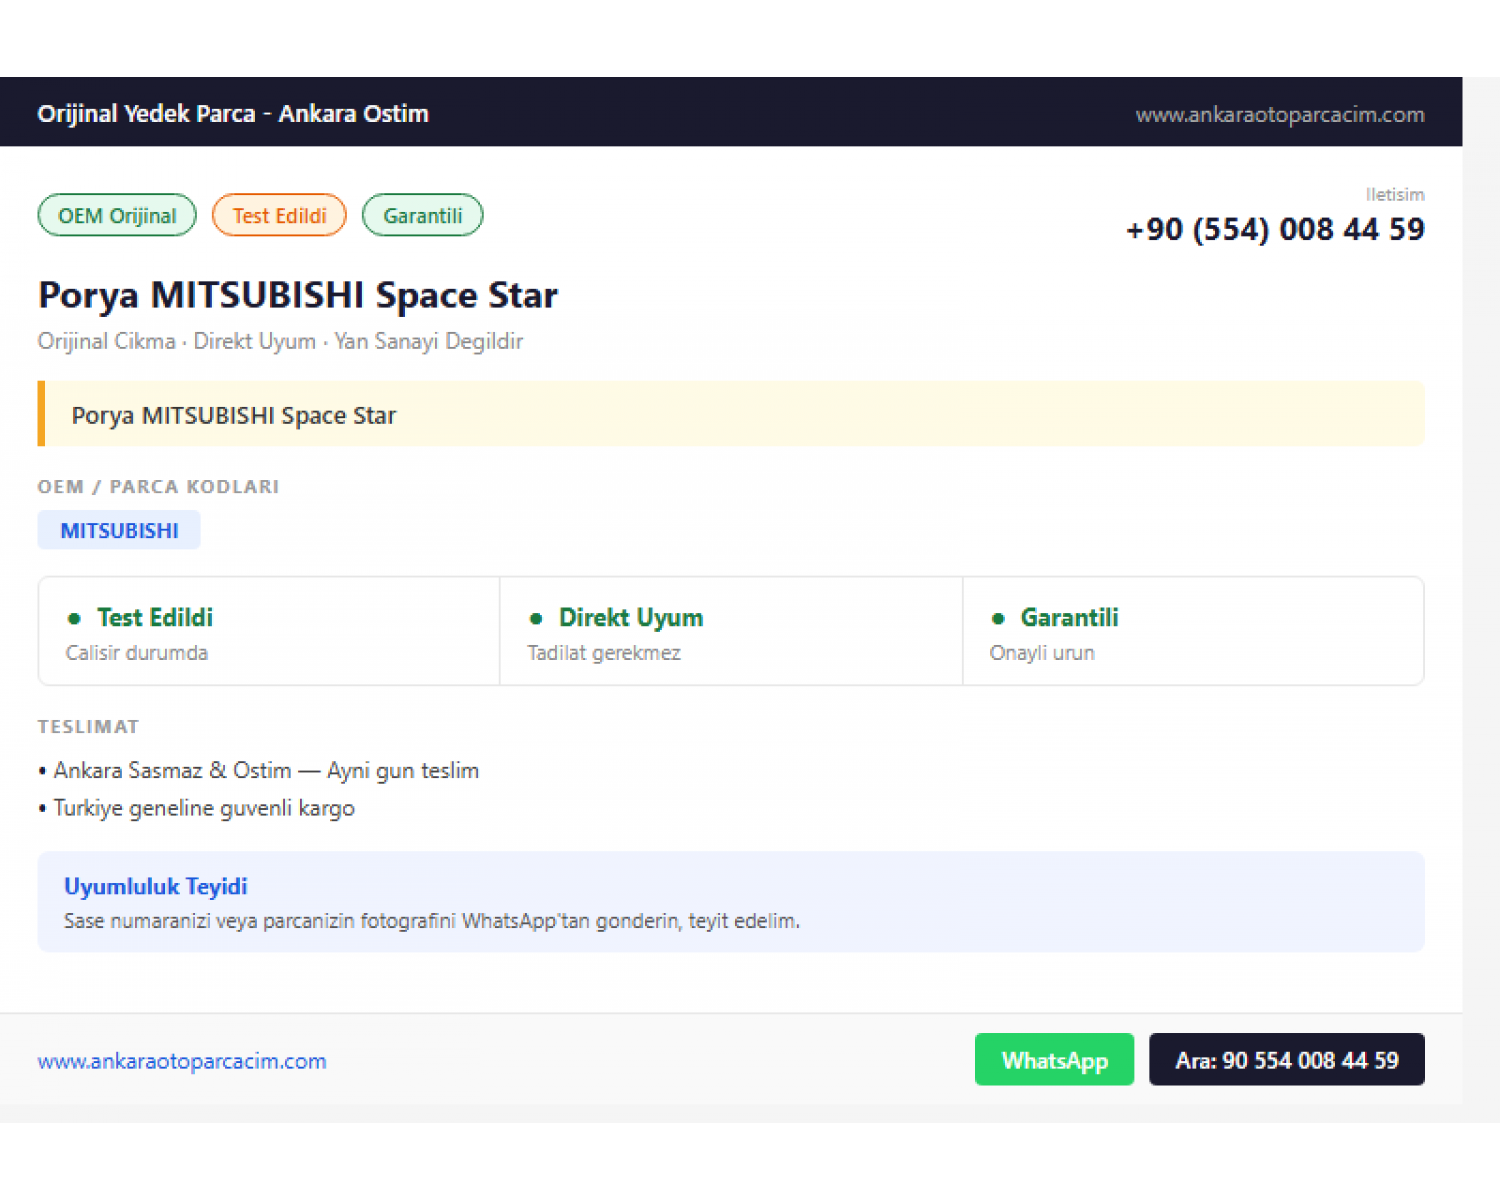
Task: Click the Test Edildi Calisir durumda card
Action: pos(269,631)
